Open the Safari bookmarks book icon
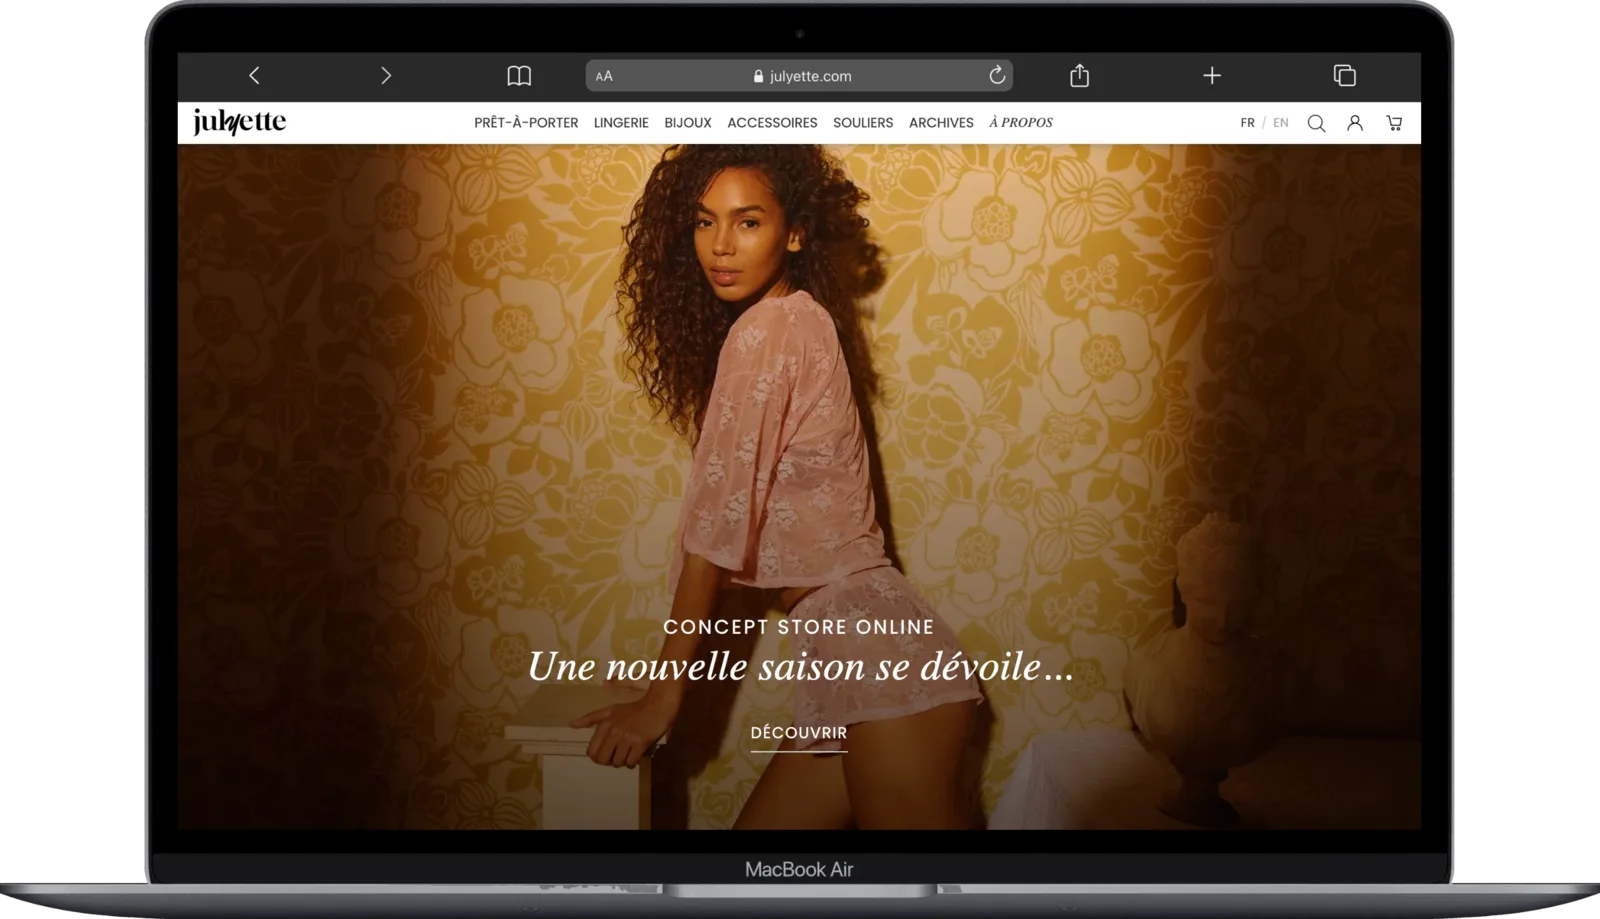Image resolution: width=1600 pixels, height=919 pixels. click(x=519, y=75)
